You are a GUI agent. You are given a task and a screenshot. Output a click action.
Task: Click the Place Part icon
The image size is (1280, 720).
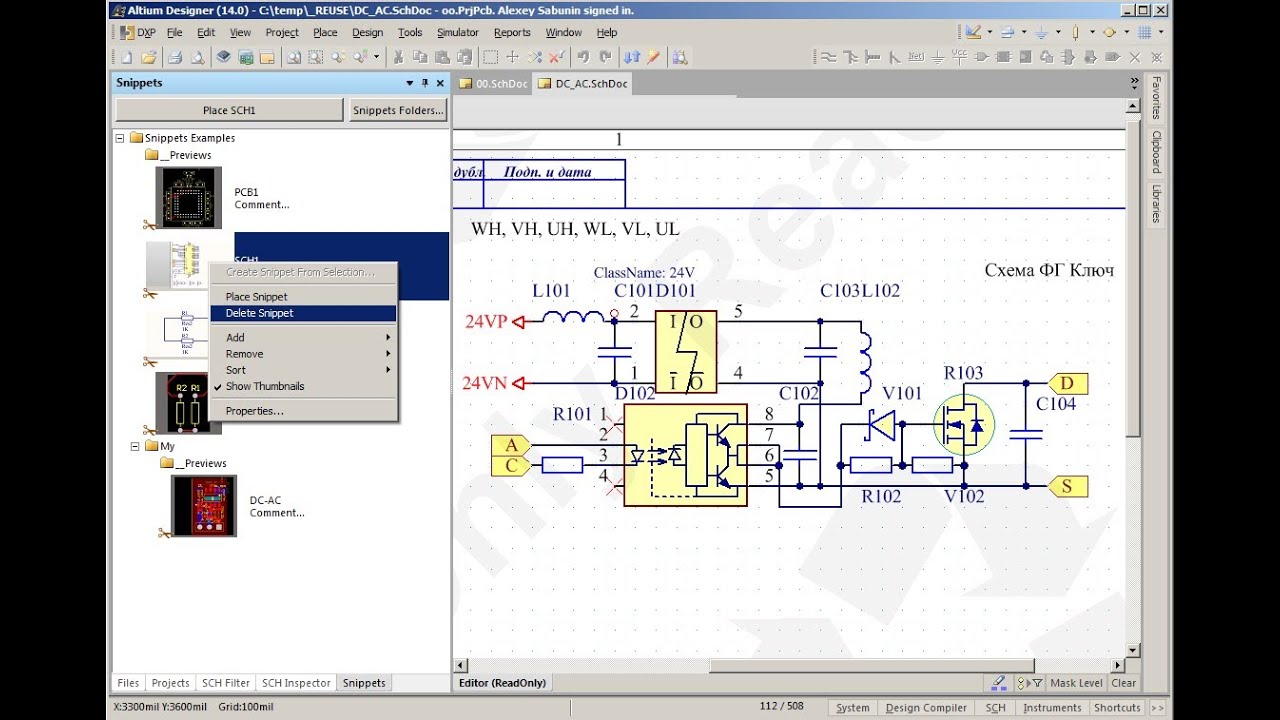pyautogui.click(x=982, y=57)
